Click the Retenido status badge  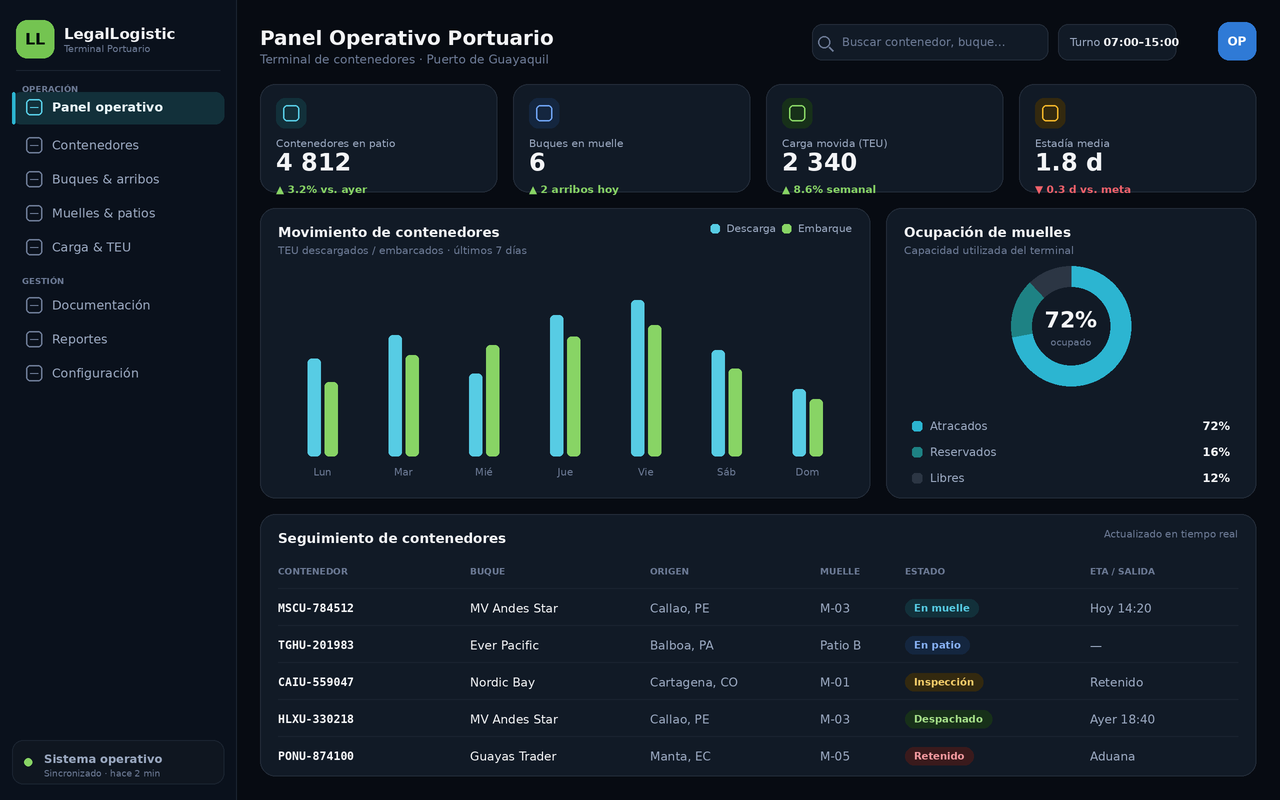939,756
